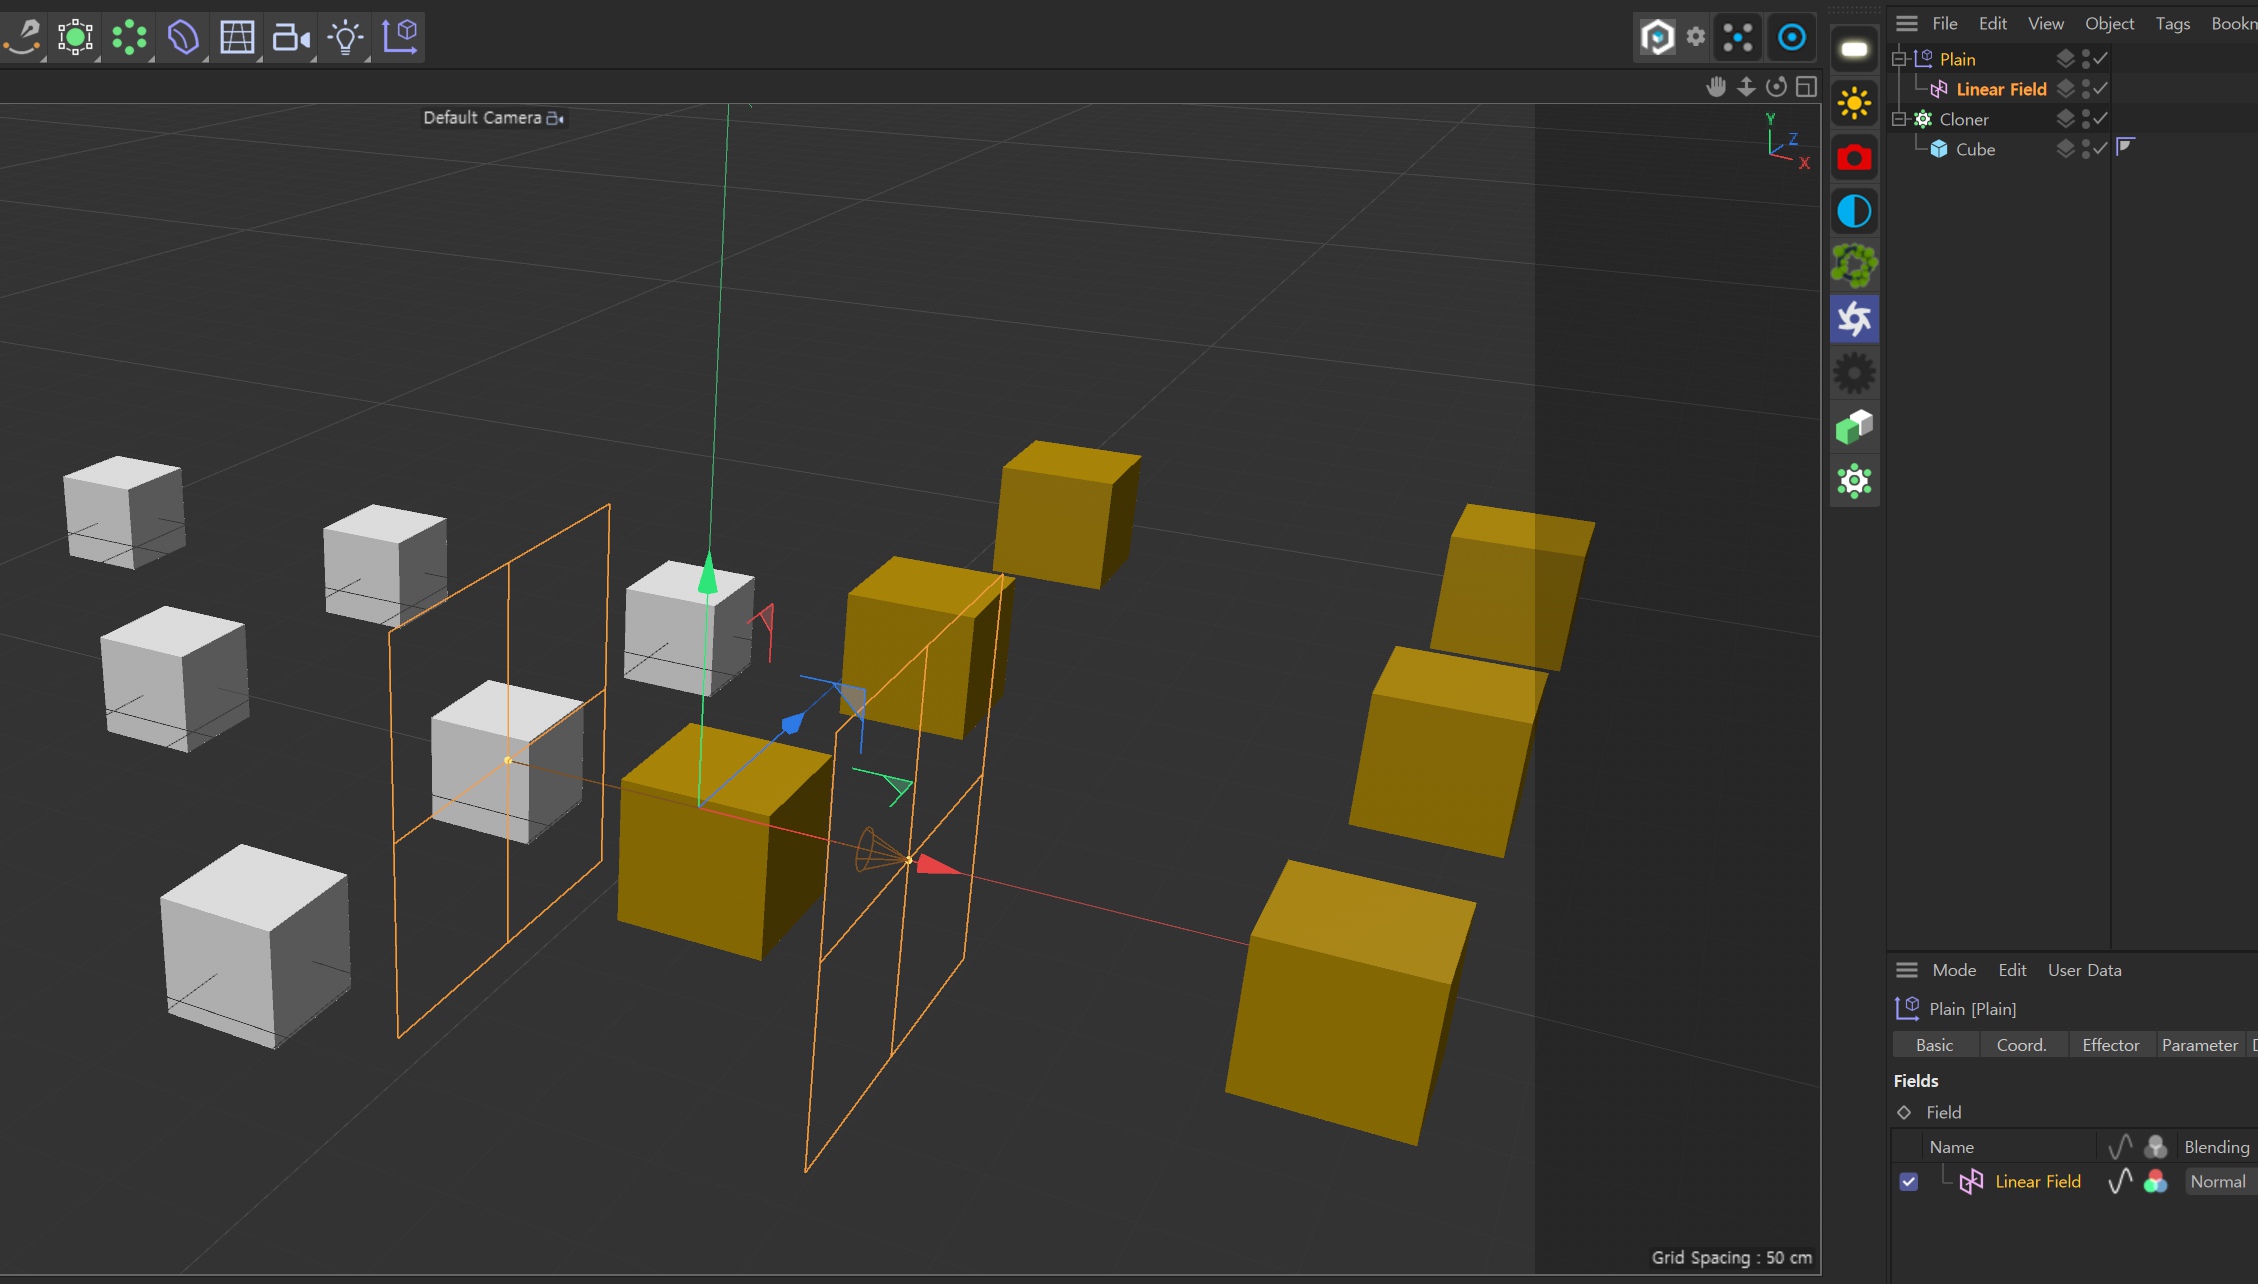This screenshot has width=2258, height=1284.
Task: Open the Attribute Manager Mode menu
Action: point(1954,970)
